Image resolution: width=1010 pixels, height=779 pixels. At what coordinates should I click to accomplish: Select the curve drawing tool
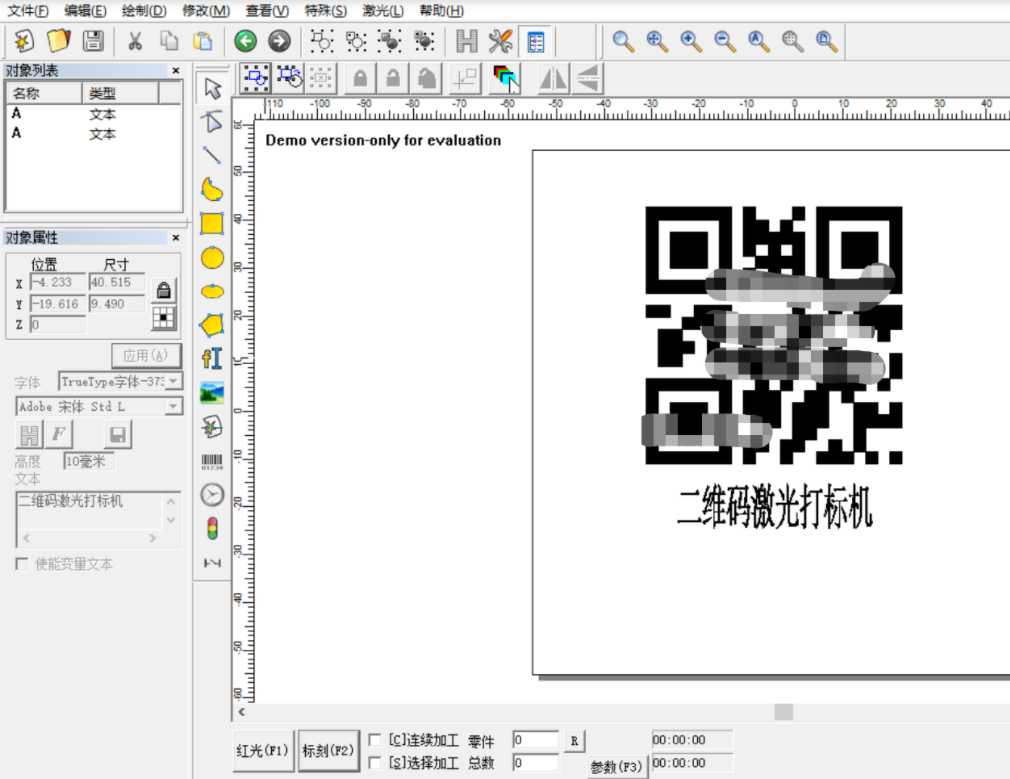tap(212, 189)
